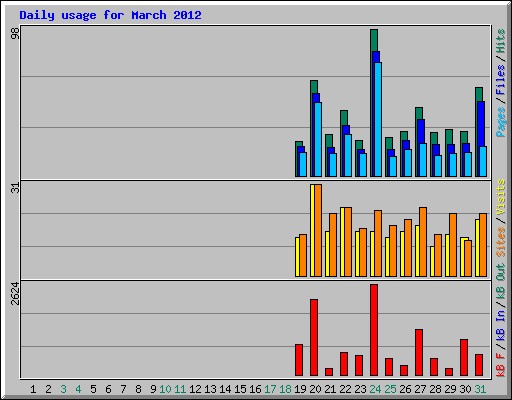This screenshot has height=400, width=512.
Task: Click day 5 on the x-axis
Action: (93, 389)
